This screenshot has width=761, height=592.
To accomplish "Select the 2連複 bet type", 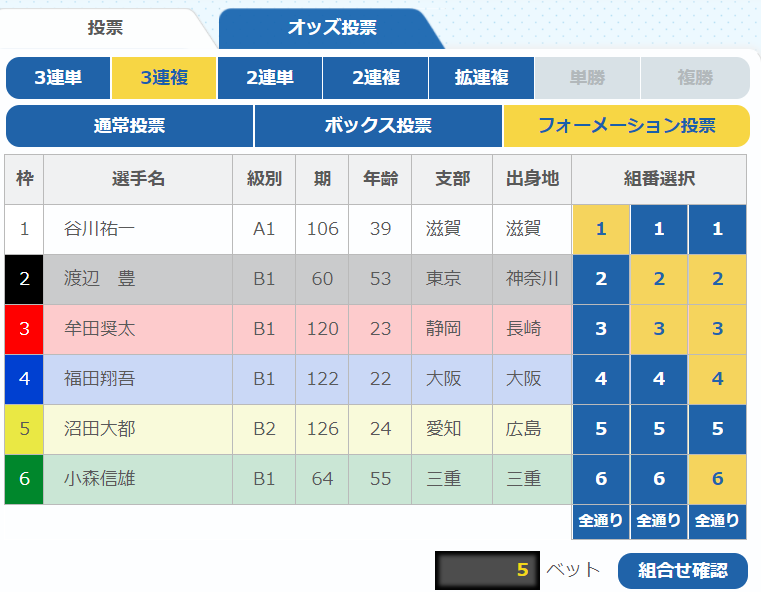I will pos(375,78).
